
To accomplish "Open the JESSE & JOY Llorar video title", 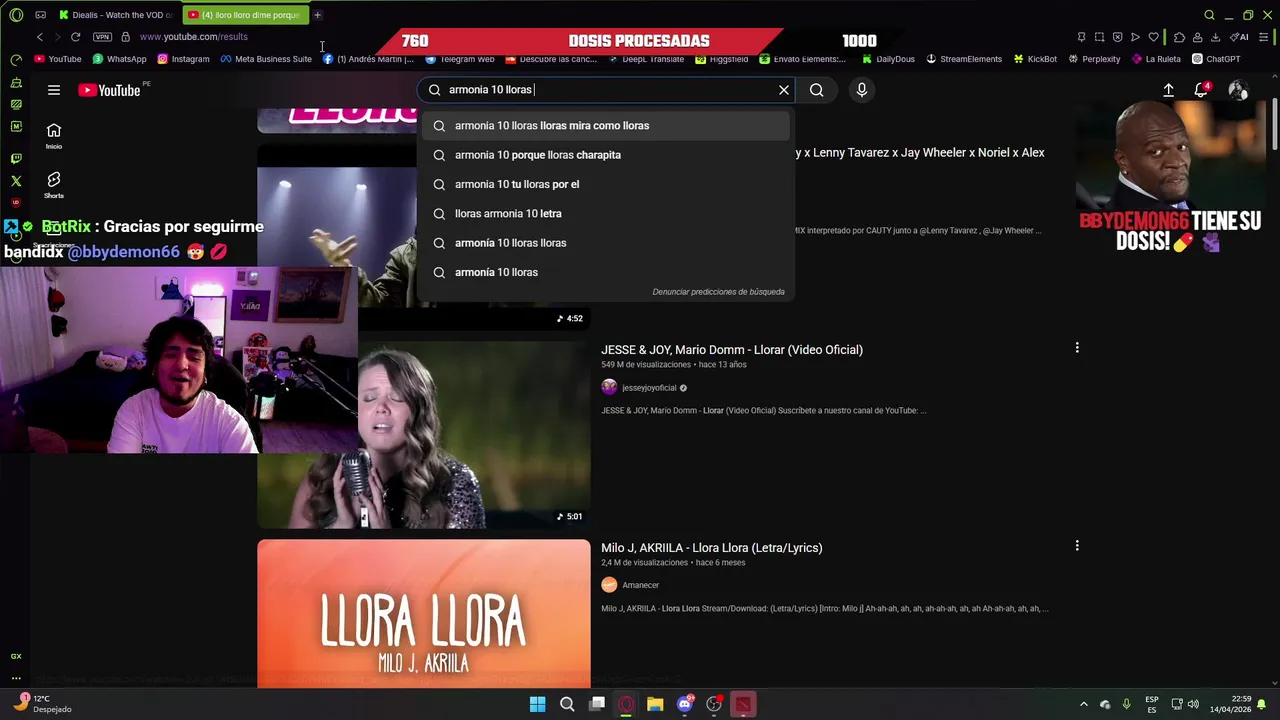I will point(731,350).
